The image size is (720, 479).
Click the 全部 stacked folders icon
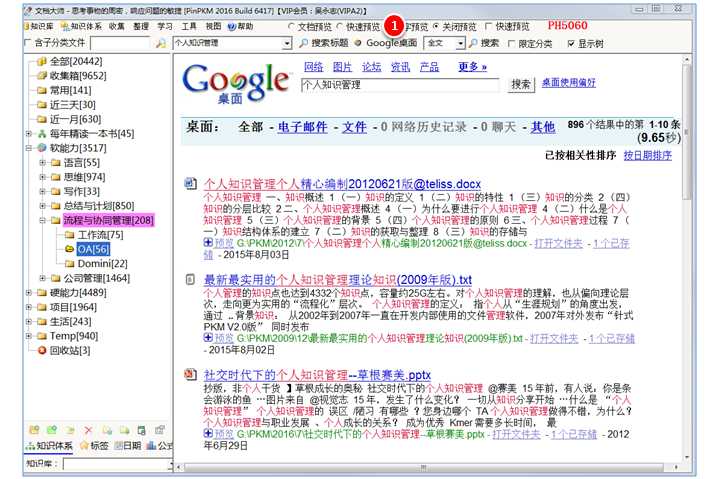pos(42,61)
